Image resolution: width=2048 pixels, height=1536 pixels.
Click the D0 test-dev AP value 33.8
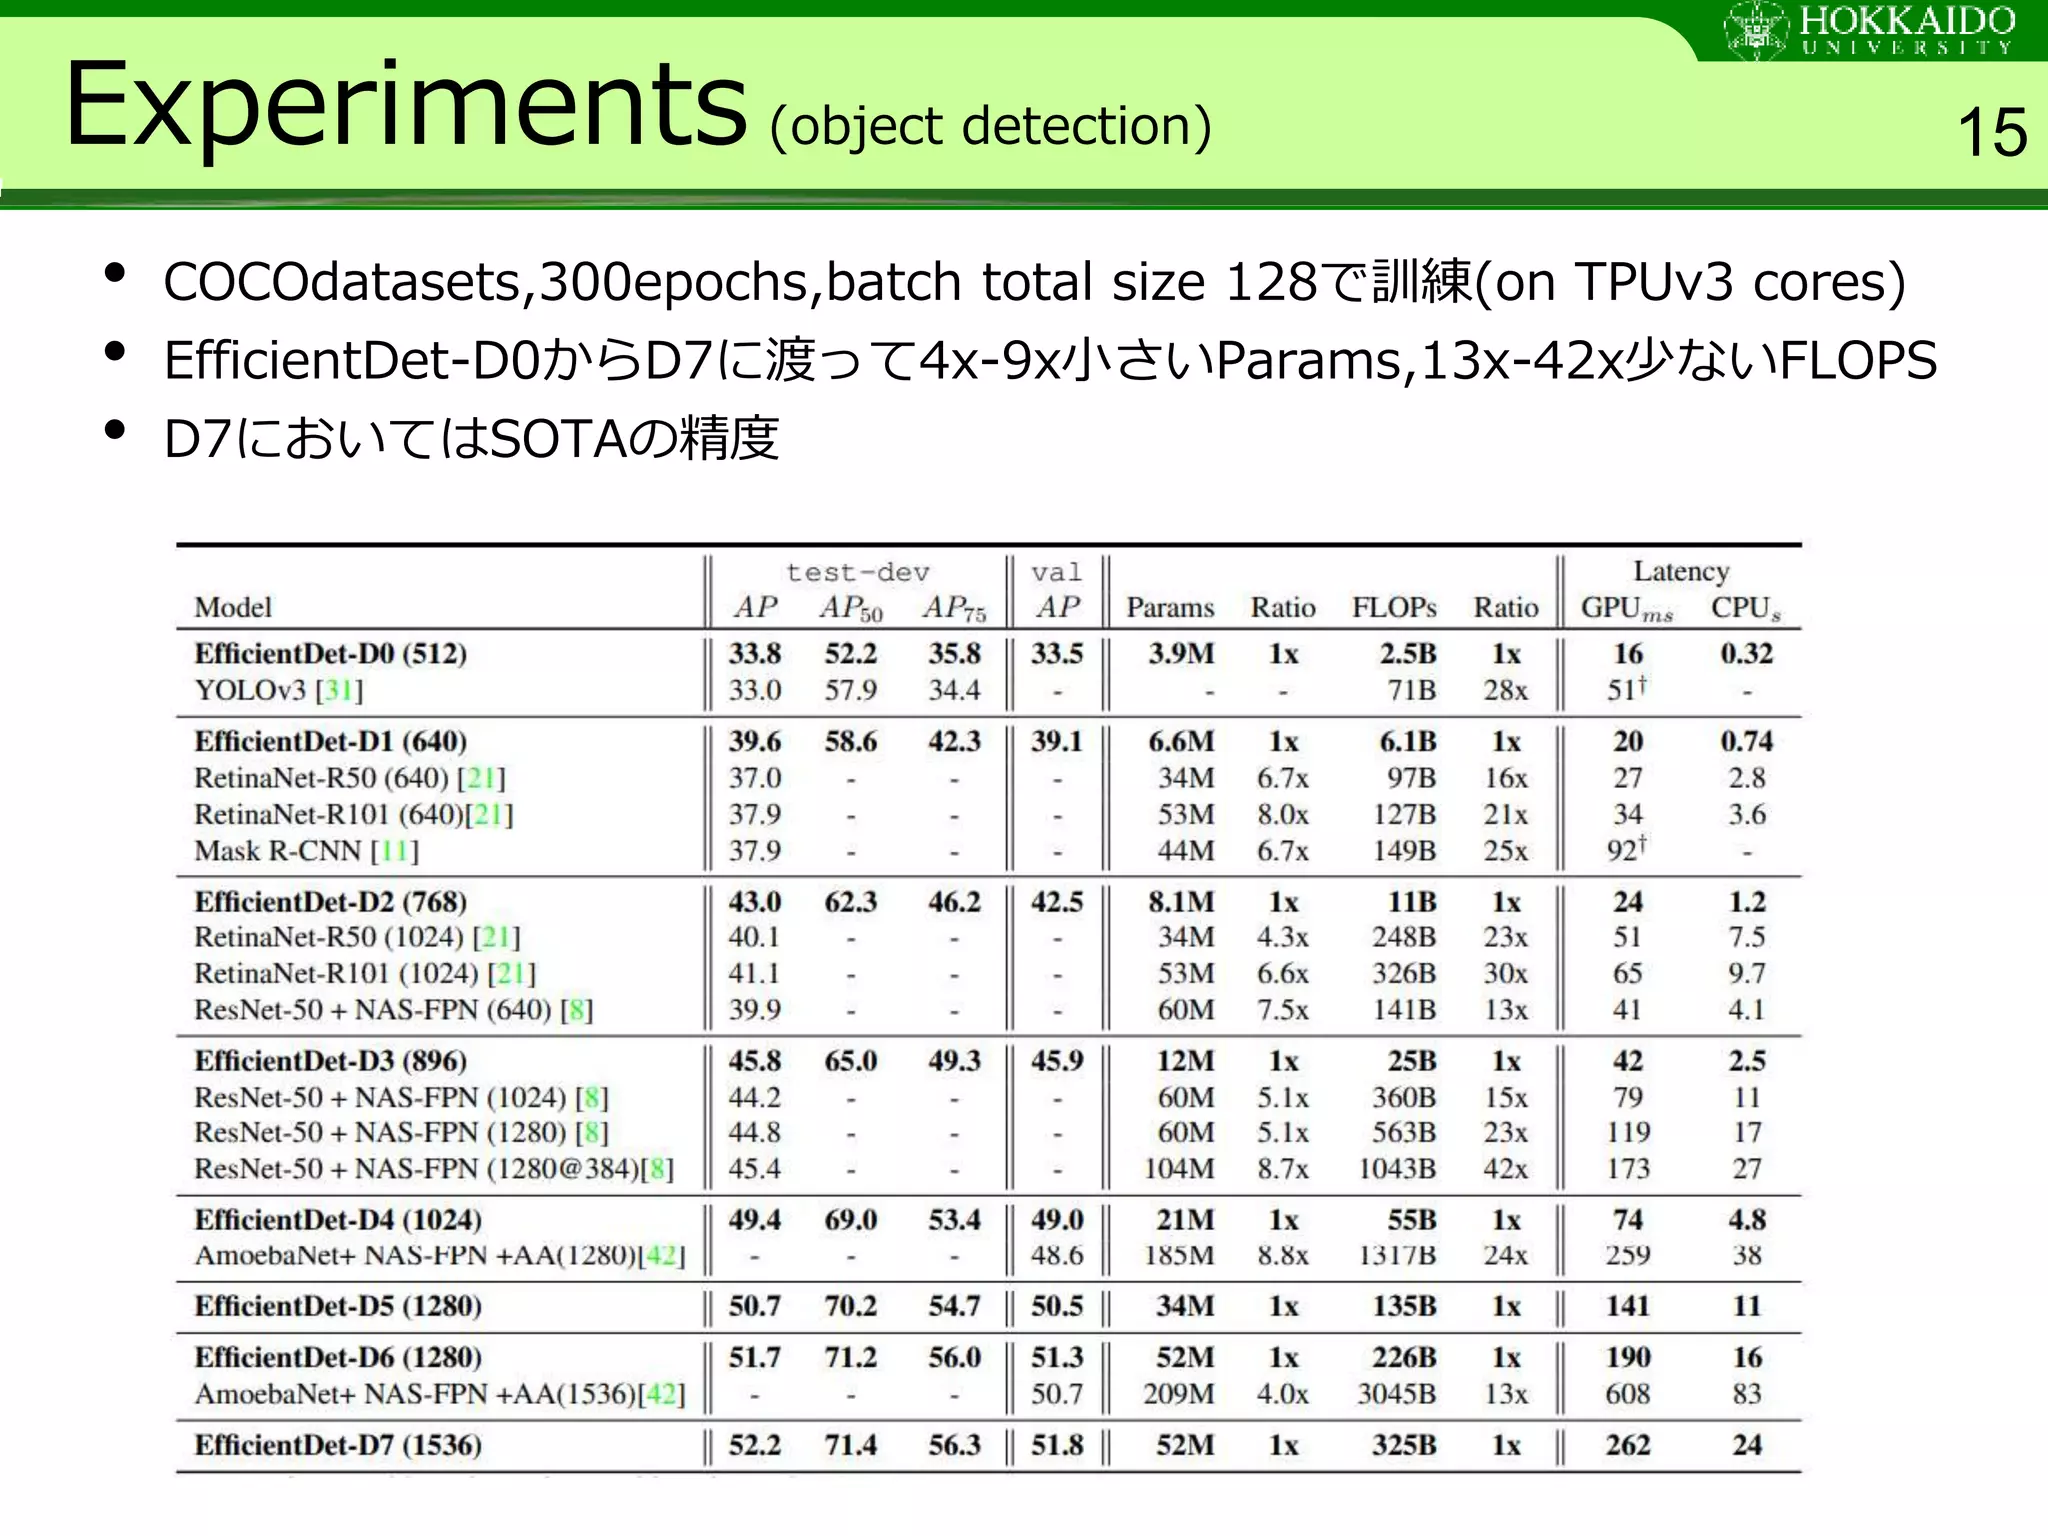tap(754, 654)
